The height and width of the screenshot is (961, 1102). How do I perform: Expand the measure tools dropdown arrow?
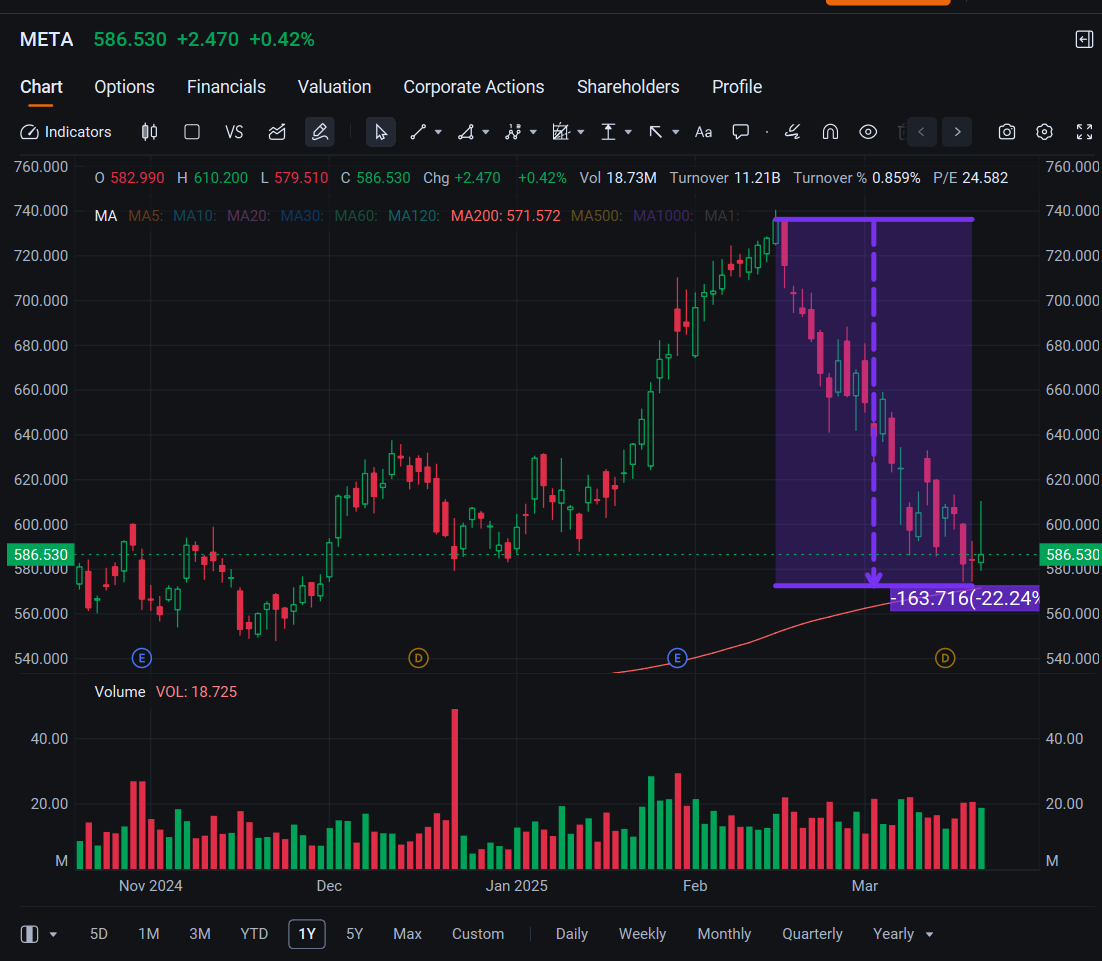(x=628, y=132)
